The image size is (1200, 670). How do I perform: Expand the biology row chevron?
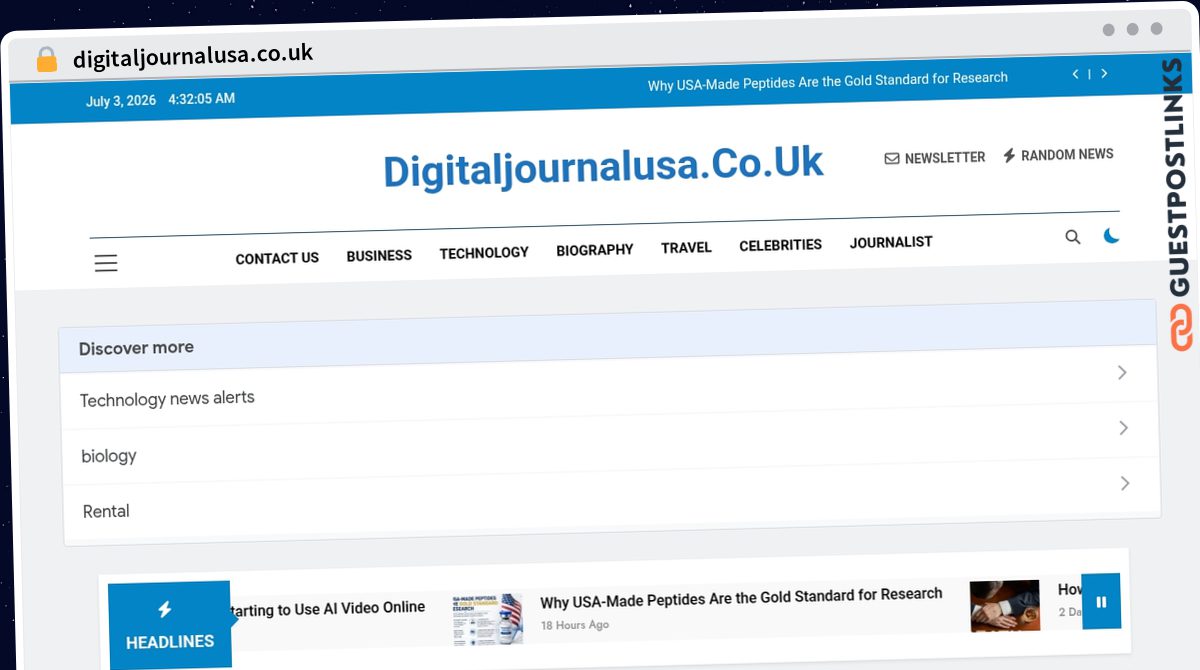(1123, 428)
